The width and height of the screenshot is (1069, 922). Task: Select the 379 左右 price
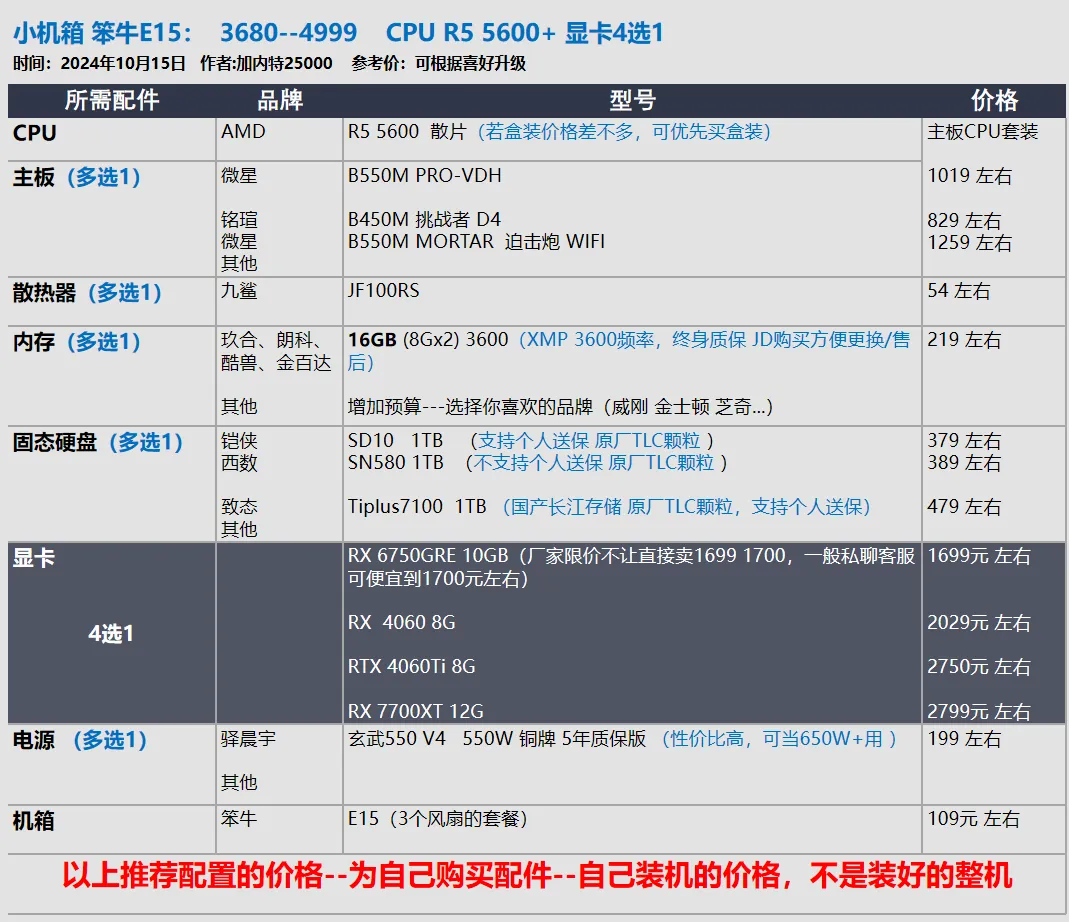click(964, 441)
